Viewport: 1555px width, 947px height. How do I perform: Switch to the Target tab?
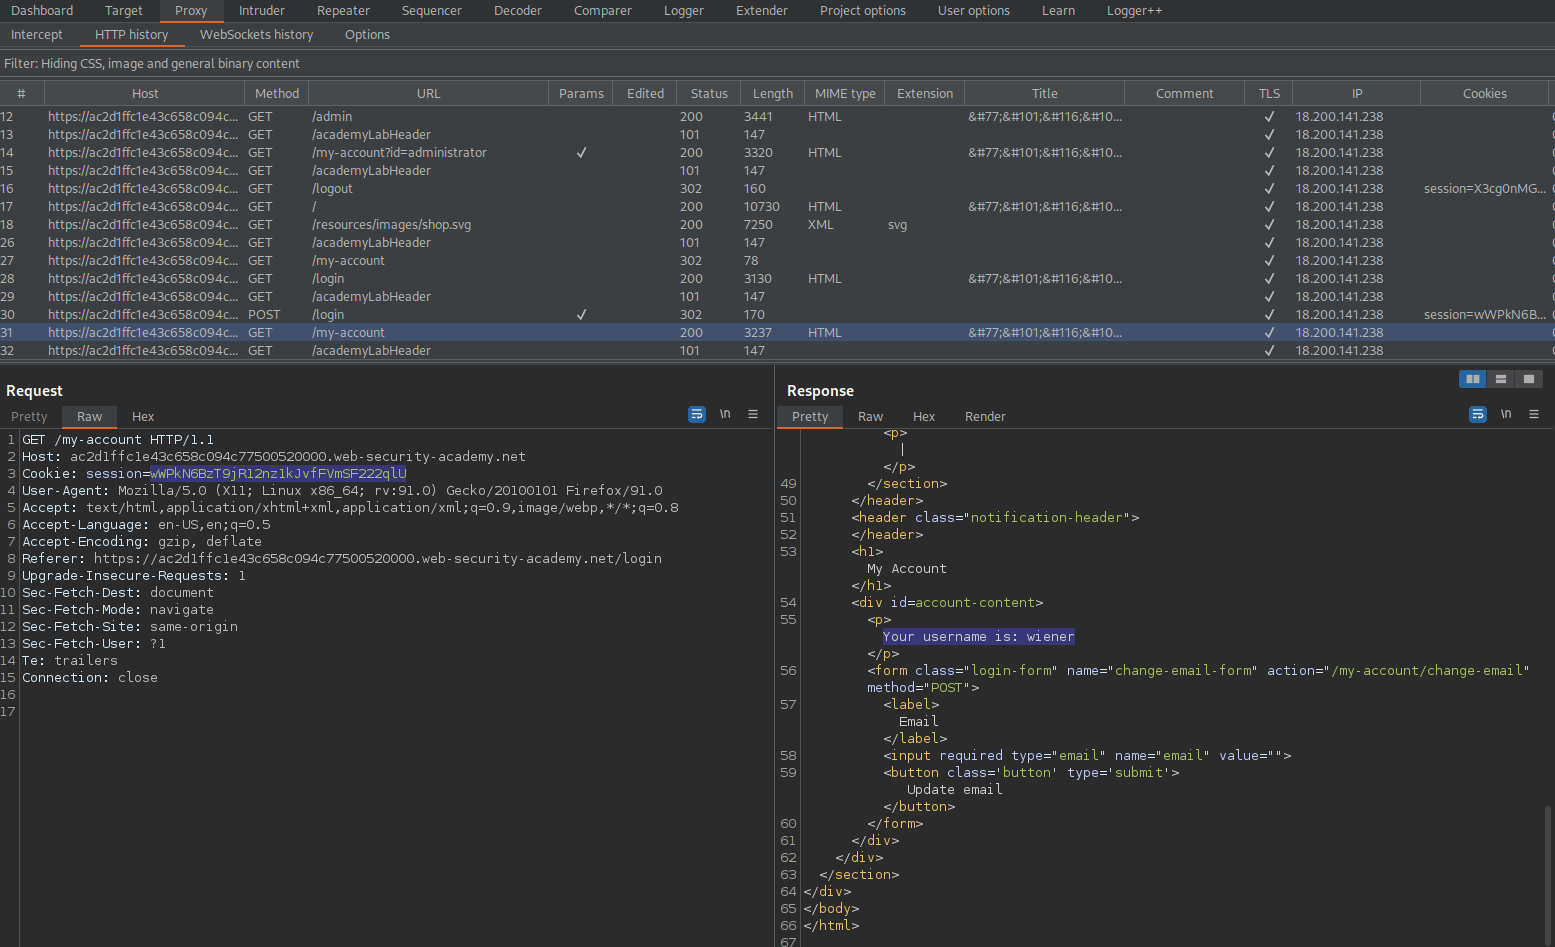[x=124, y=11]
